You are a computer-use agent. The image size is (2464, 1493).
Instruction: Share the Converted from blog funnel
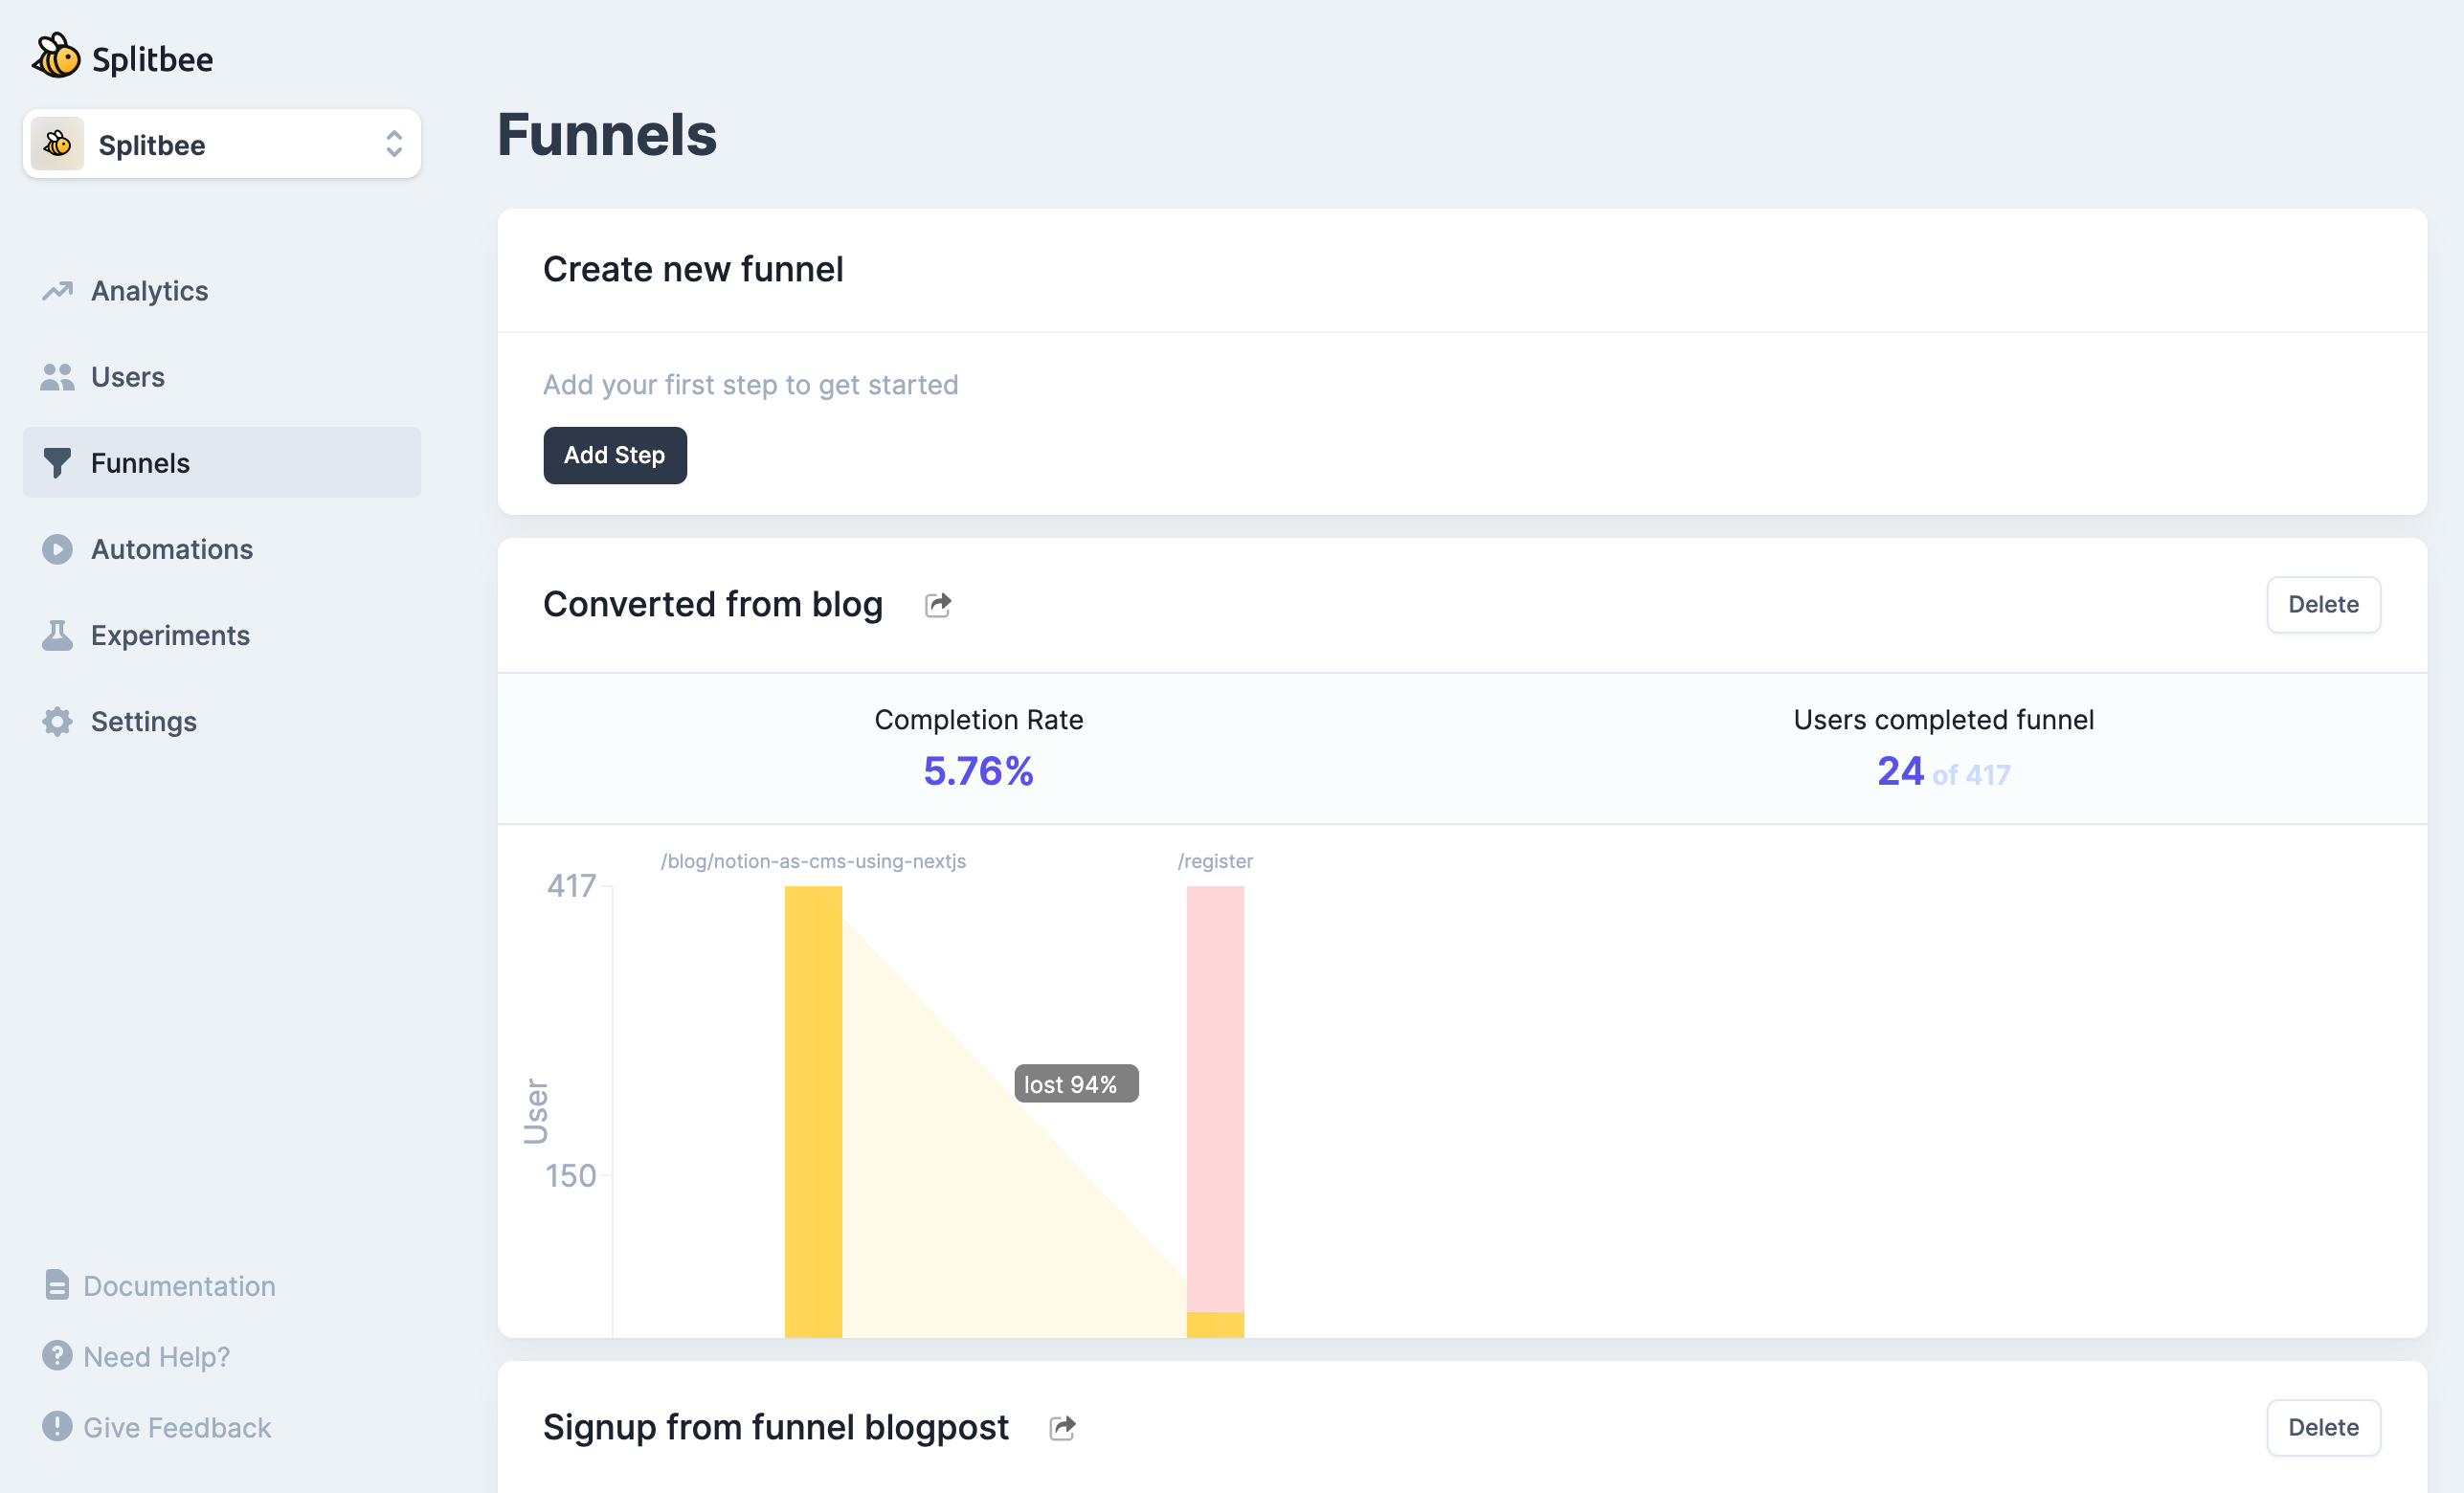937,604
